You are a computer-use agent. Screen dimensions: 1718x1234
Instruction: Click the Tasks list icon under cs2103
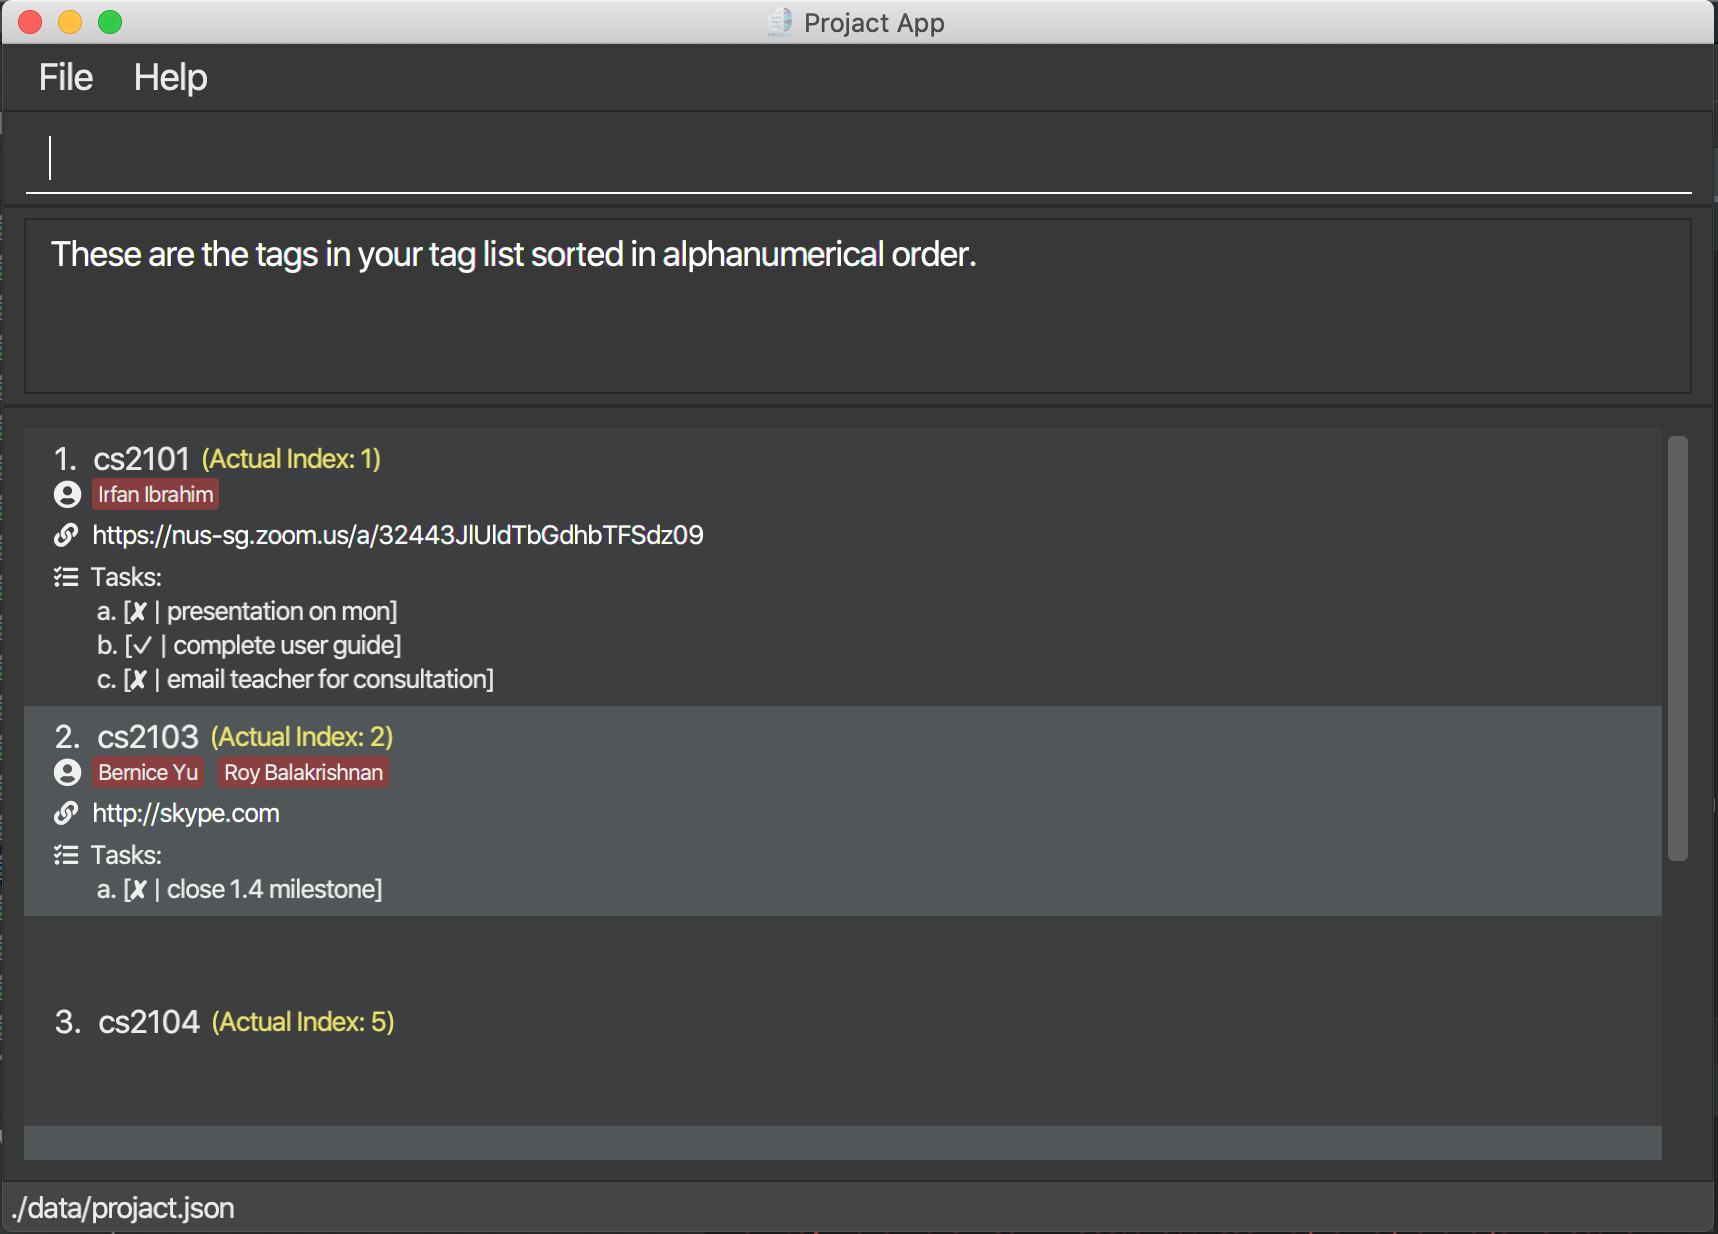pyautogui.click(x=66, y=855)
